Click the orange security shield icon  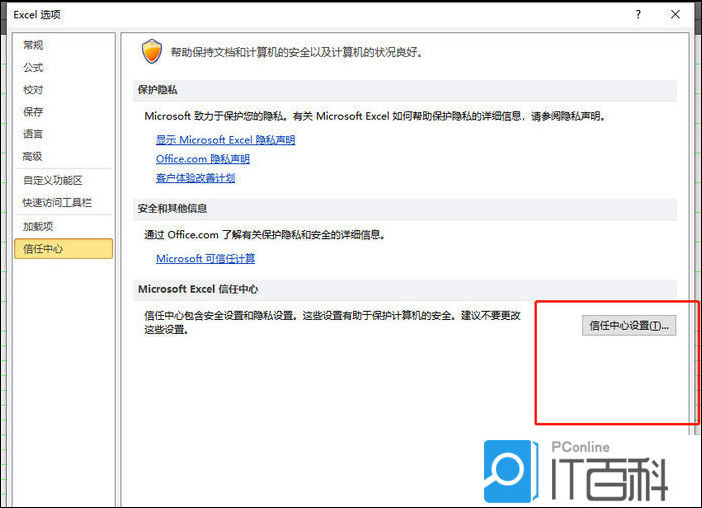pyautogui.click(x=152, y=51)
